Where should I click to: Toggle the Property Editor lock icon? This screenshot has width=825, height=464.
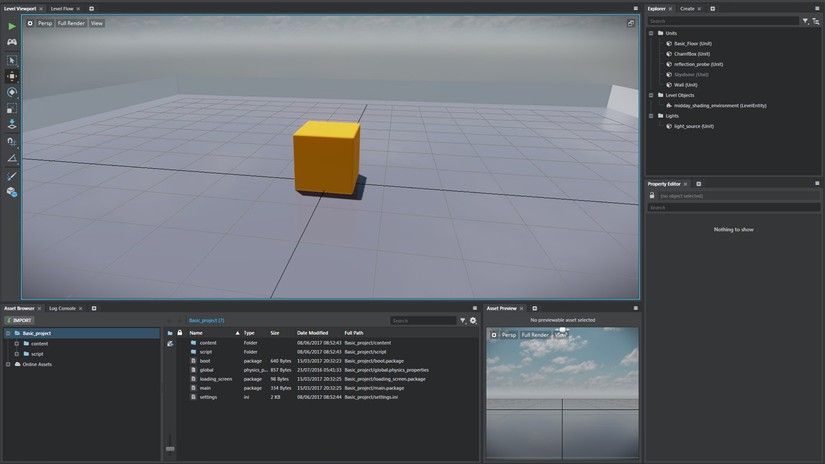point(652,196)
